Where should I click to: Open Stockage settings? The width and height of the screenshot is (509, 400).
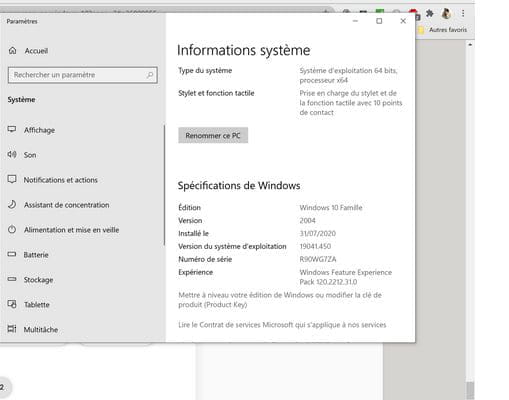click(38, 280)
